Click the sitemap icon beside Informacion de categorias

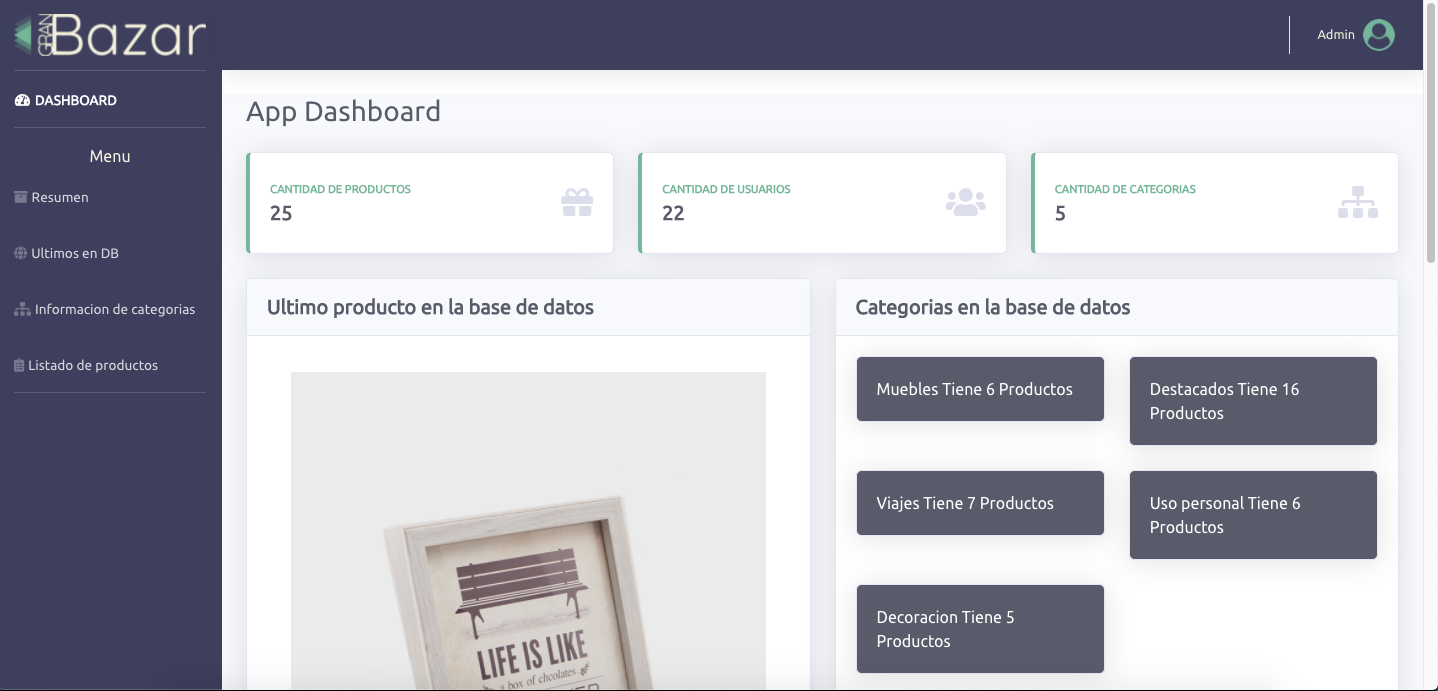pyautogui.click(x=22, y=309)
